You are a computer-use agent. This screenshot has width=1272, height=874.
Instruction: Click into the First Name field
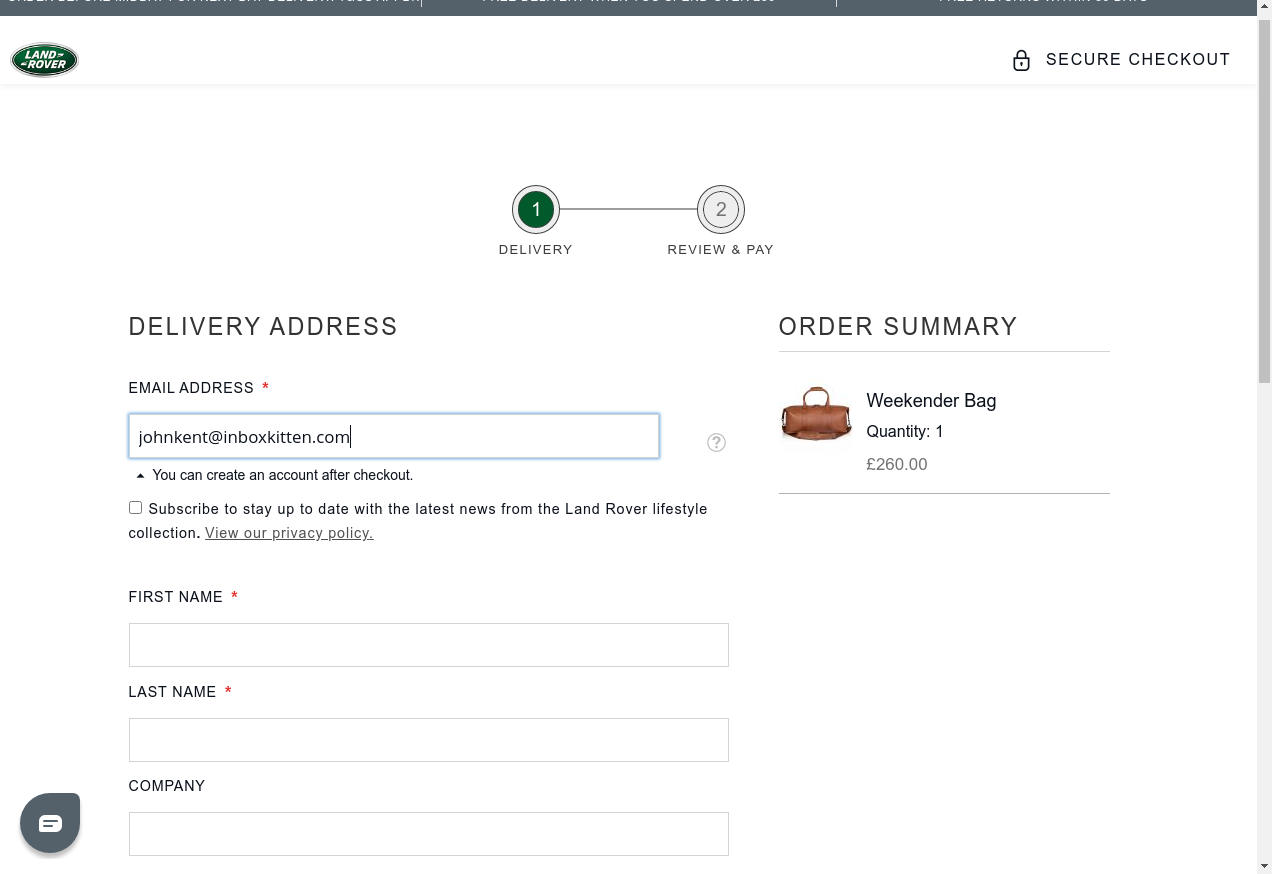click(x=428, y=645)
